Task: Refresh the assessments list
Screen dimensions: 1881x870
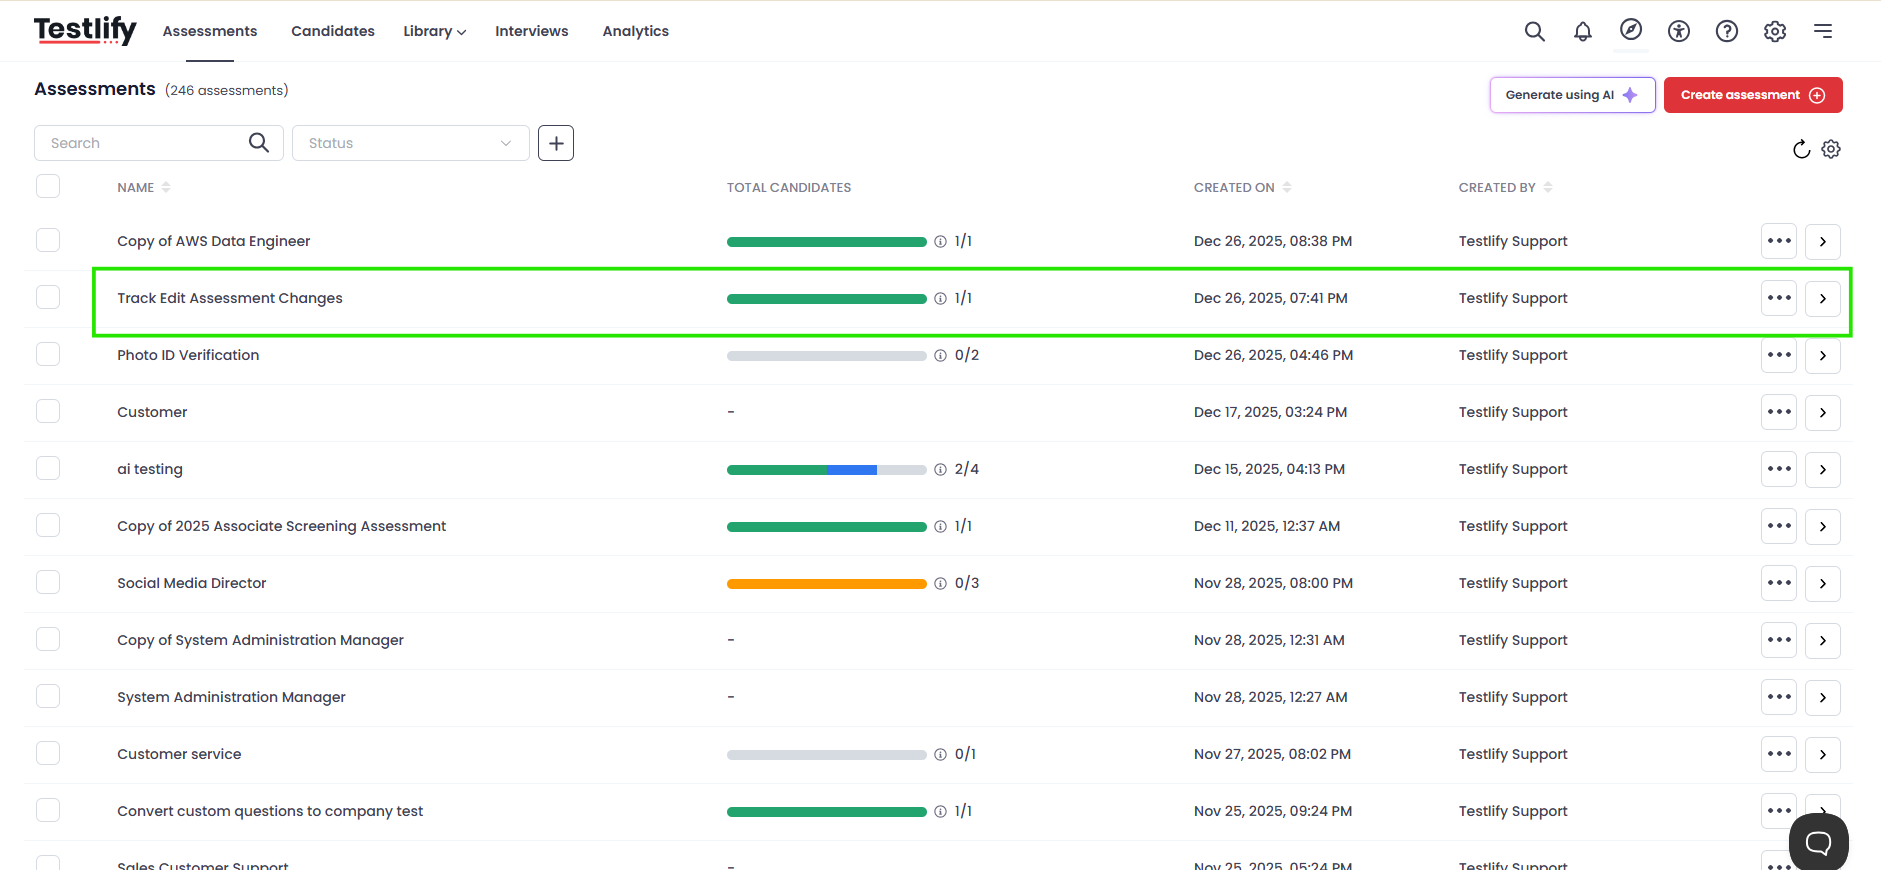Action: [x=1801, y=149]
